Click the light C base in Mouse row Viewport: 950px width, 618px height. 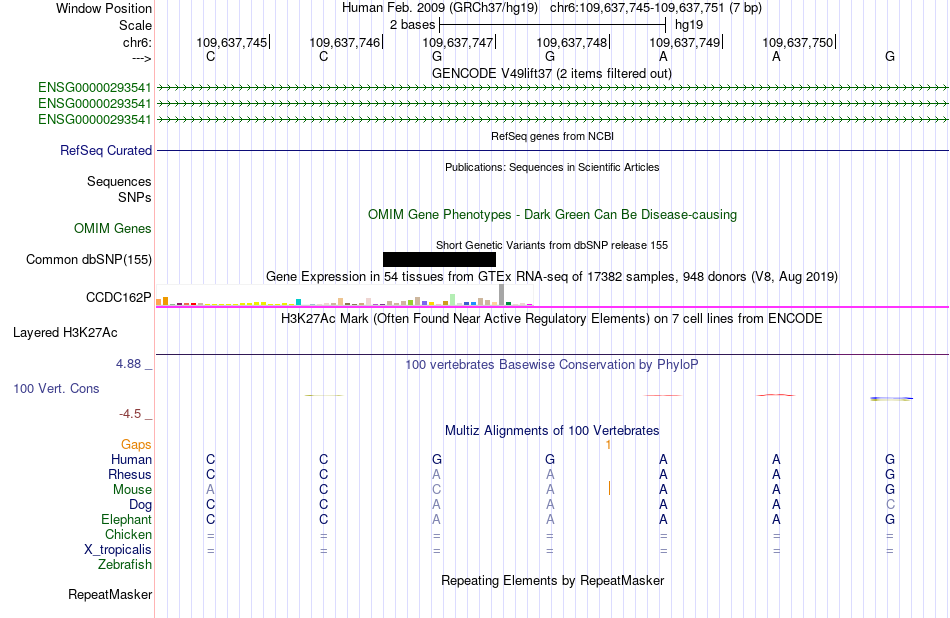436,490
